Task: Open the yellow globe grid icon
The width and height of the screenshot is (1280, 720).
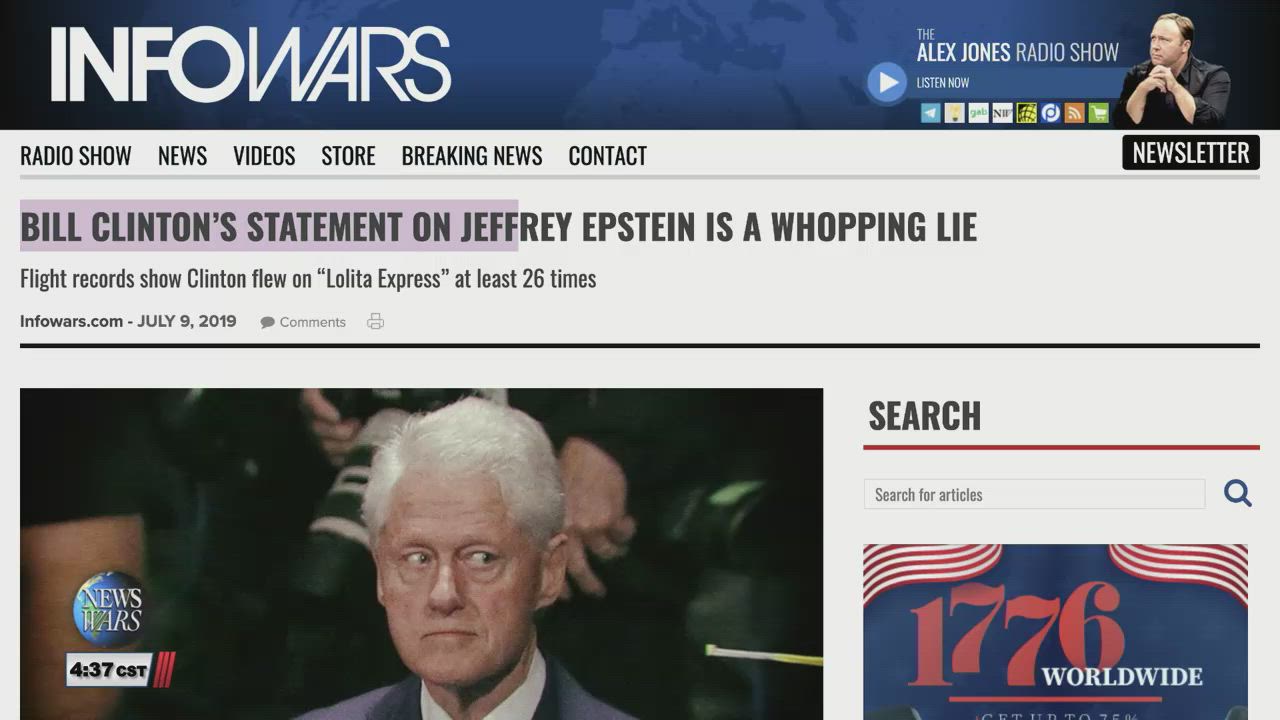Action: click(1027, 113)
